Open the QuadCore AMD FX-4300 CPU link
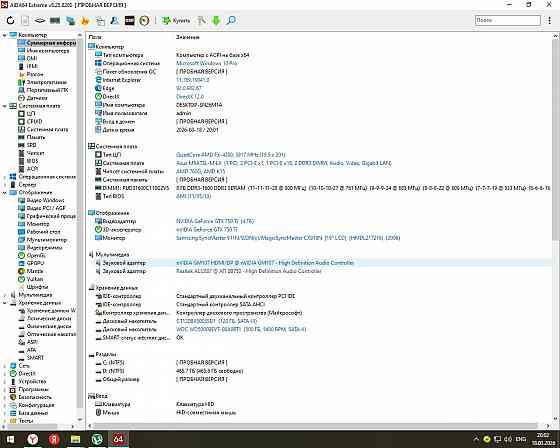 (231, 155)
